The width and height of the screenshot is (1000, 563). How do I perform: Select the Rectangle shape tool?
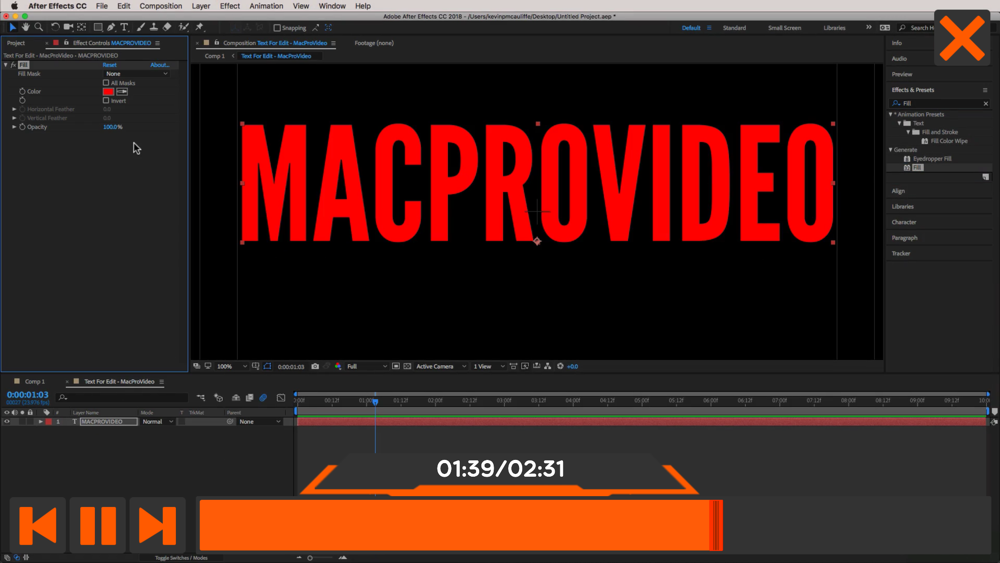coord(98,27)
